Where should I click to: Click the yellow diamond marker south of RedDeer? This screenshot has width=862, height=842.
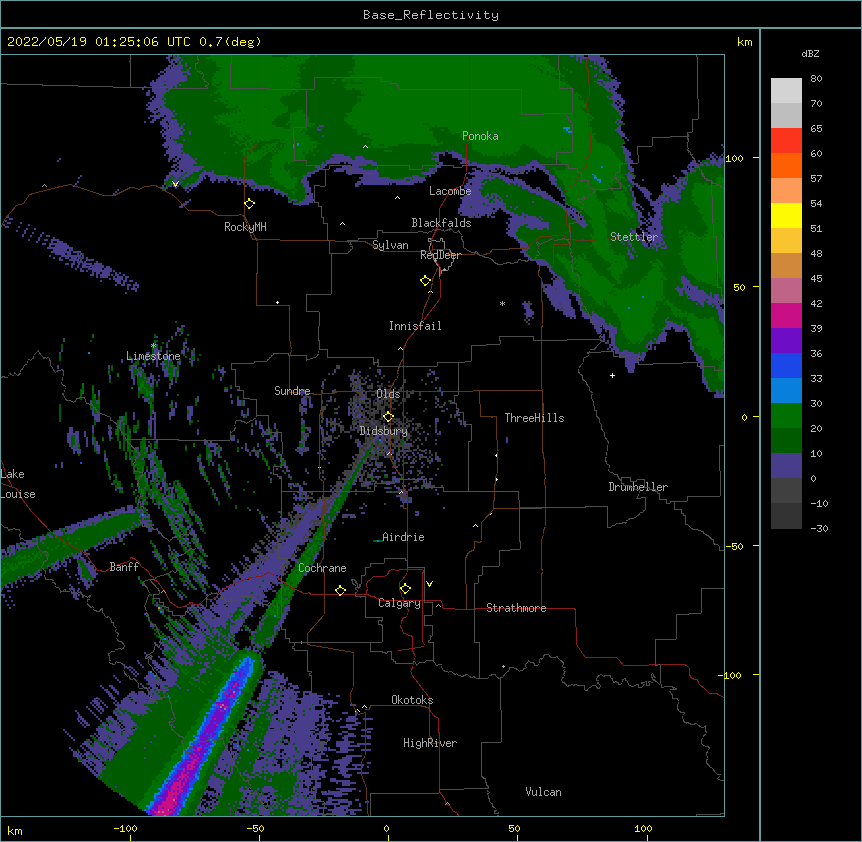[426, 281]
